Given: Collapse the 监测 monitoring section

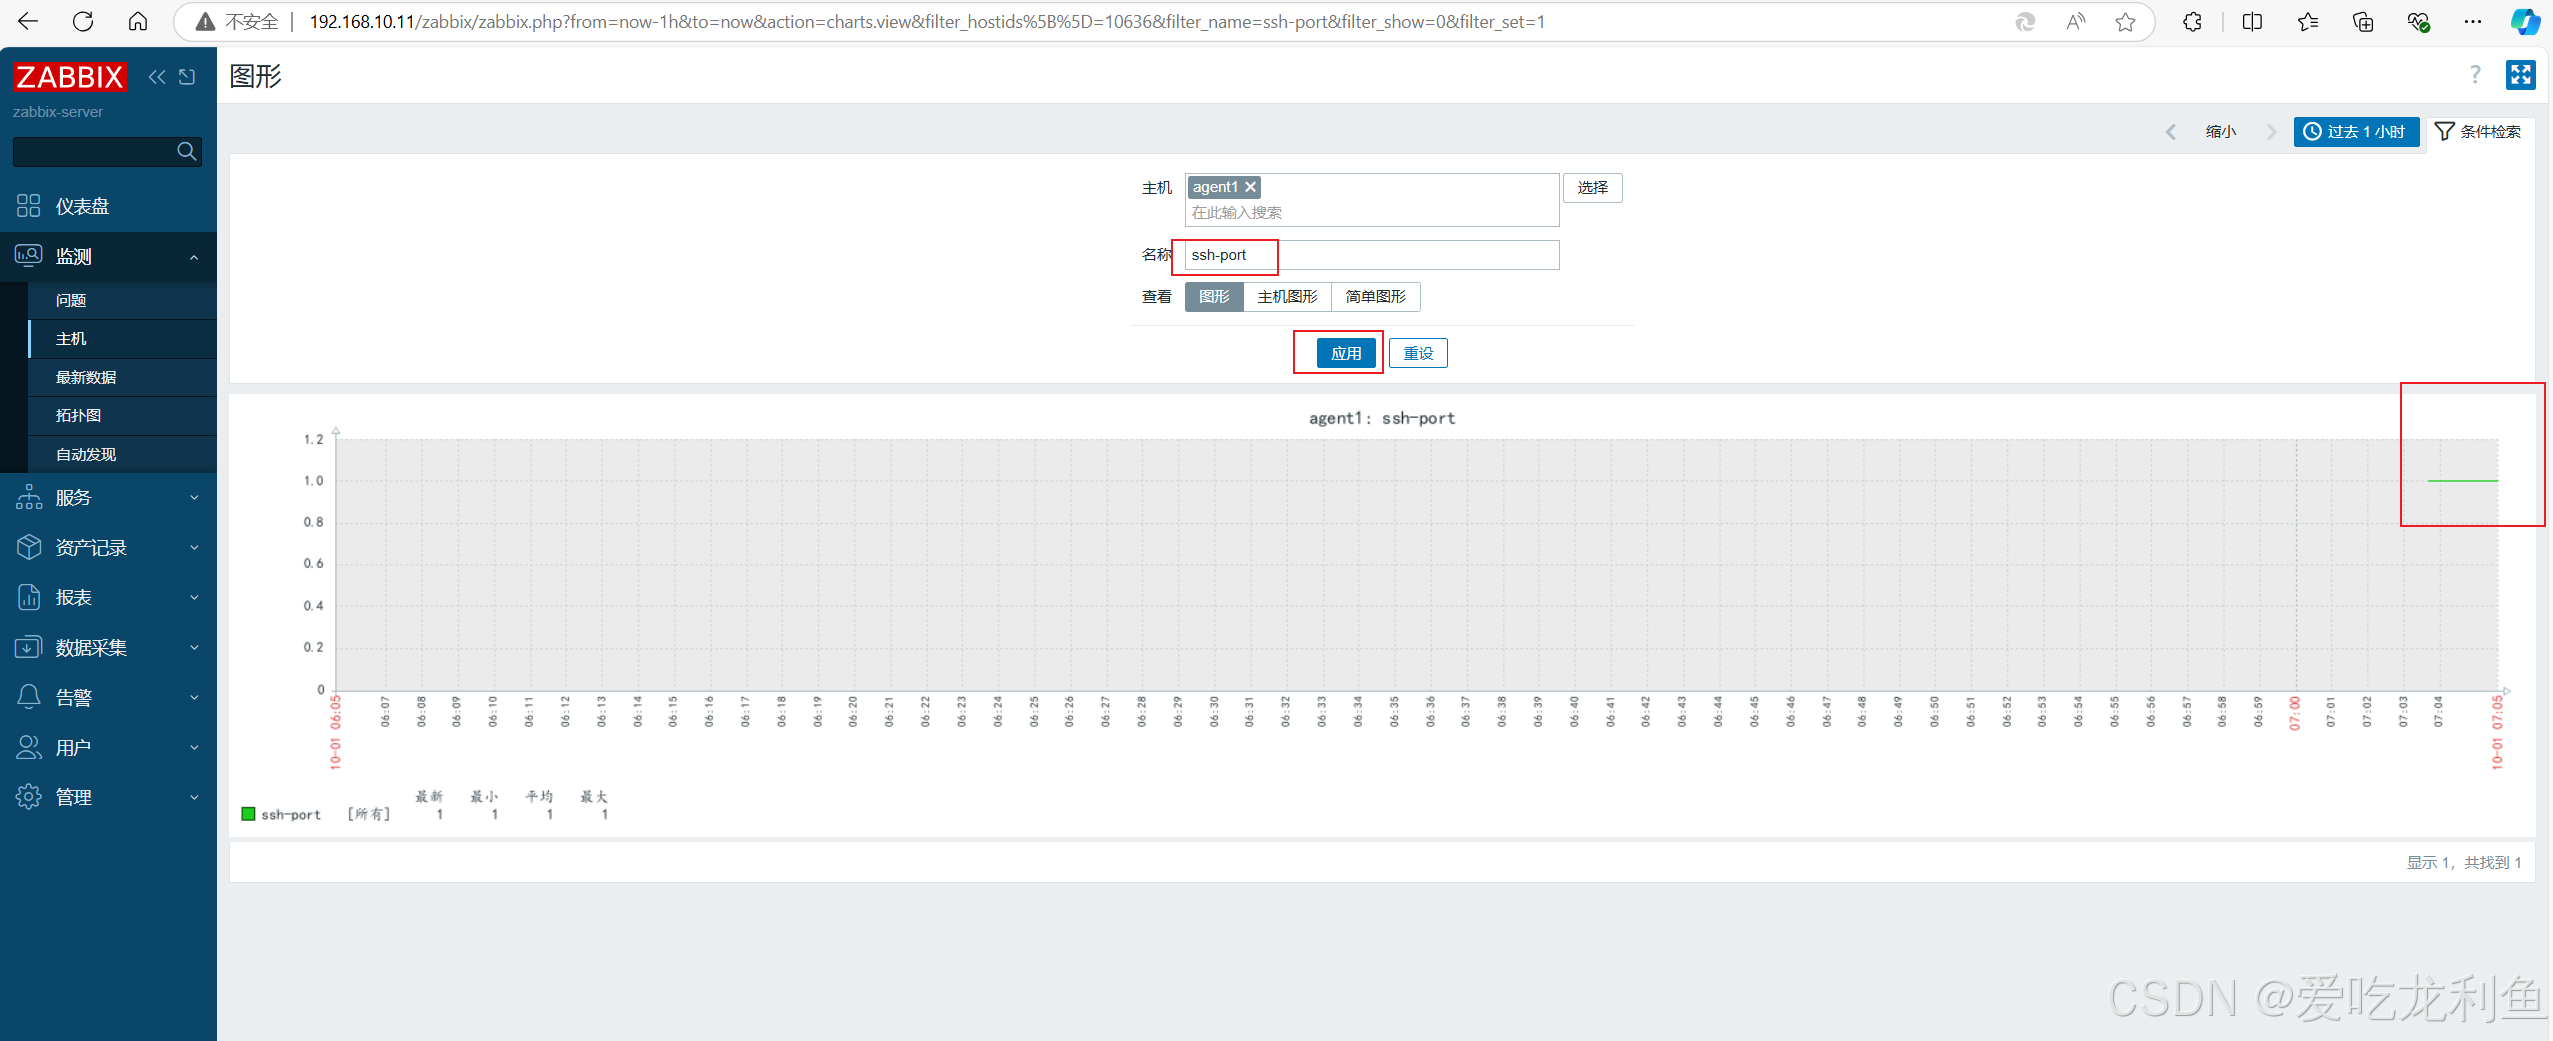Looking at the screenshot, I should pos(108,257).
